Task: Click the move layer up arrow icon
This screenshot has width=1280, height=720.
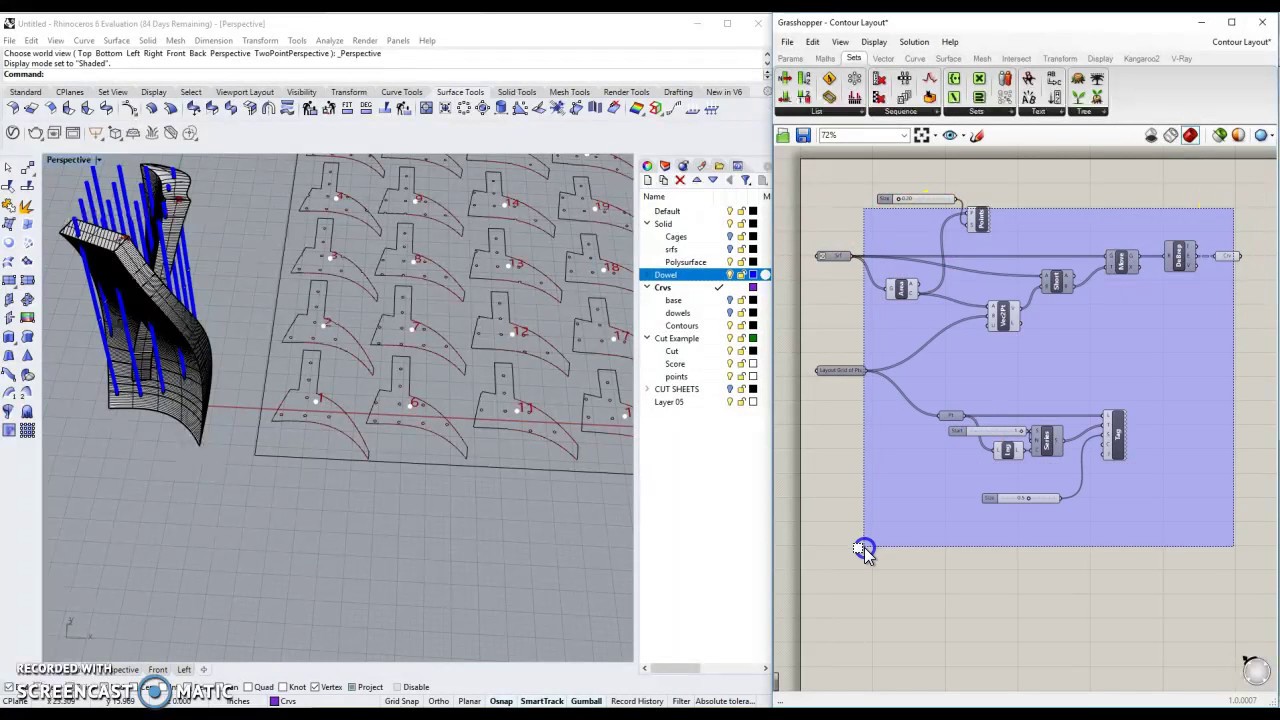Action: tap(697, 180)
